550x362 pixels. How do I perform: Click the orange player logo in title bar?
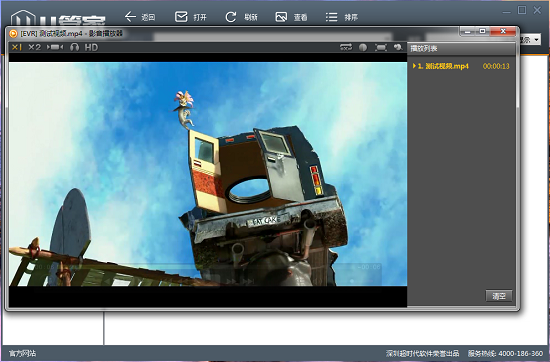[x=13, y=34]
